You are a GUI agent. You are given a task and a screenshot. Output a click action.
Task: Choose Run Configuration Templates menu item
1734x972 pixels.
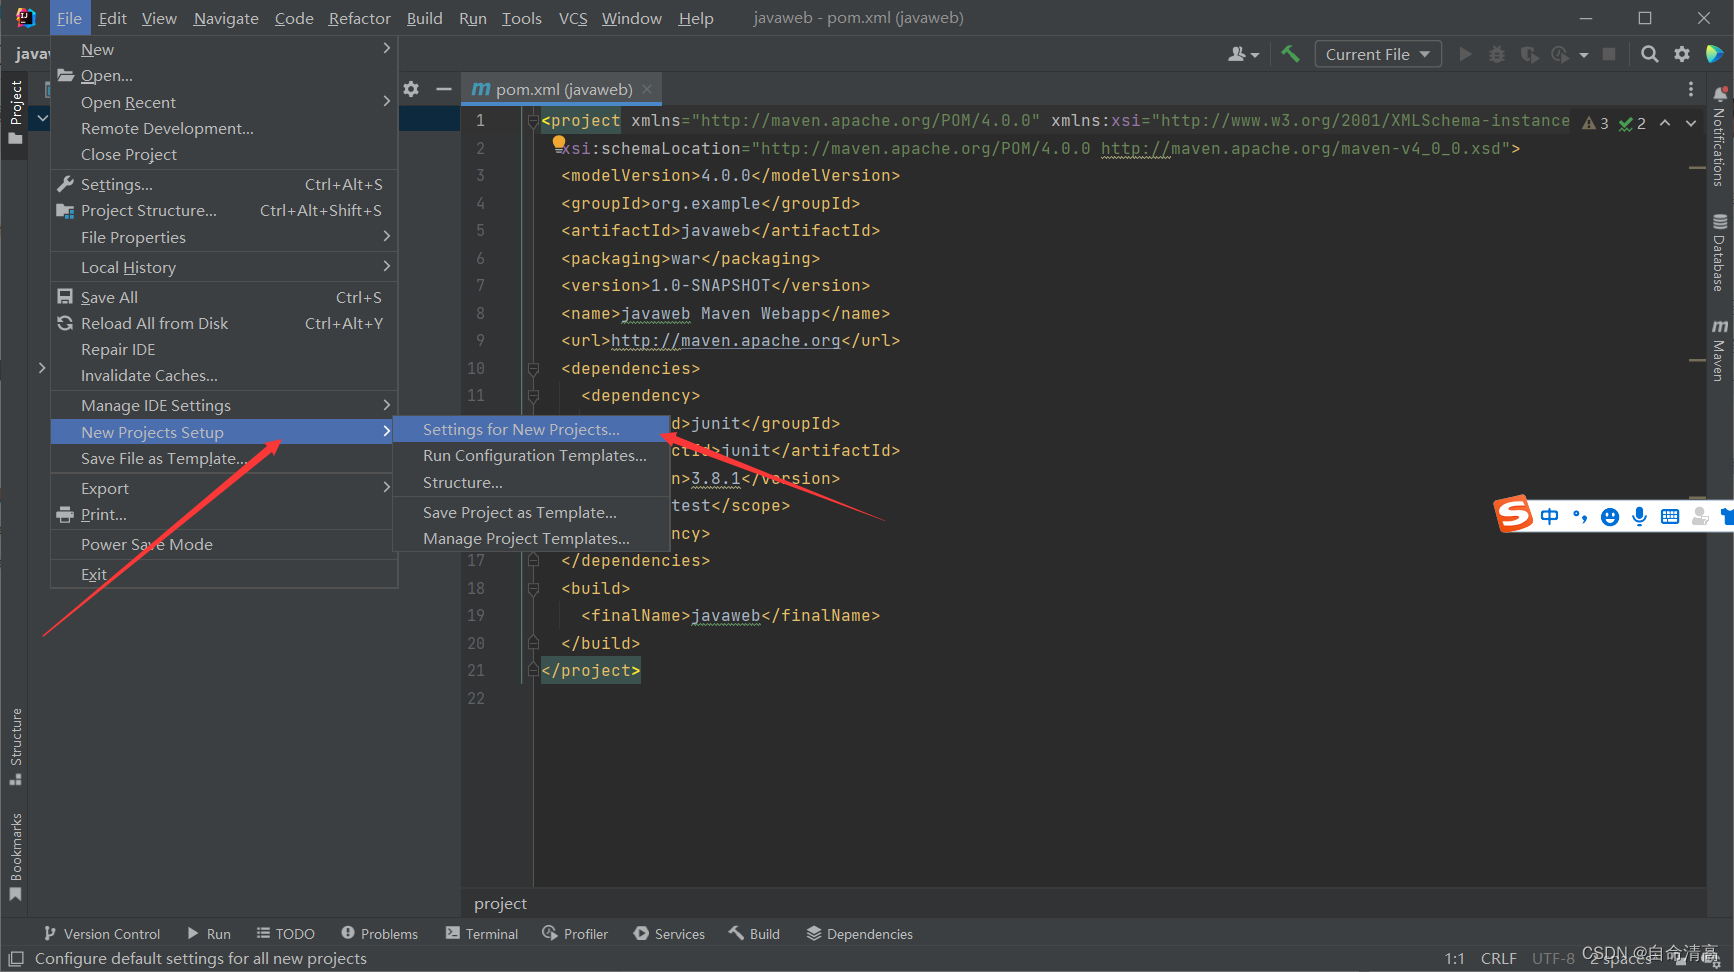point(531,455)
